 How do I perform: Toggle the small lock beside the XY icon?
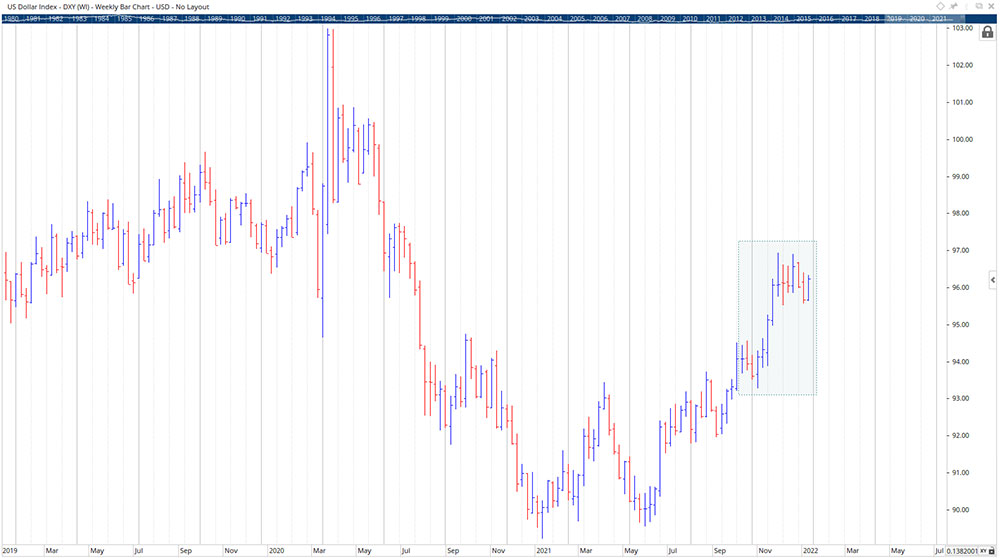click(x=991, y=550)
